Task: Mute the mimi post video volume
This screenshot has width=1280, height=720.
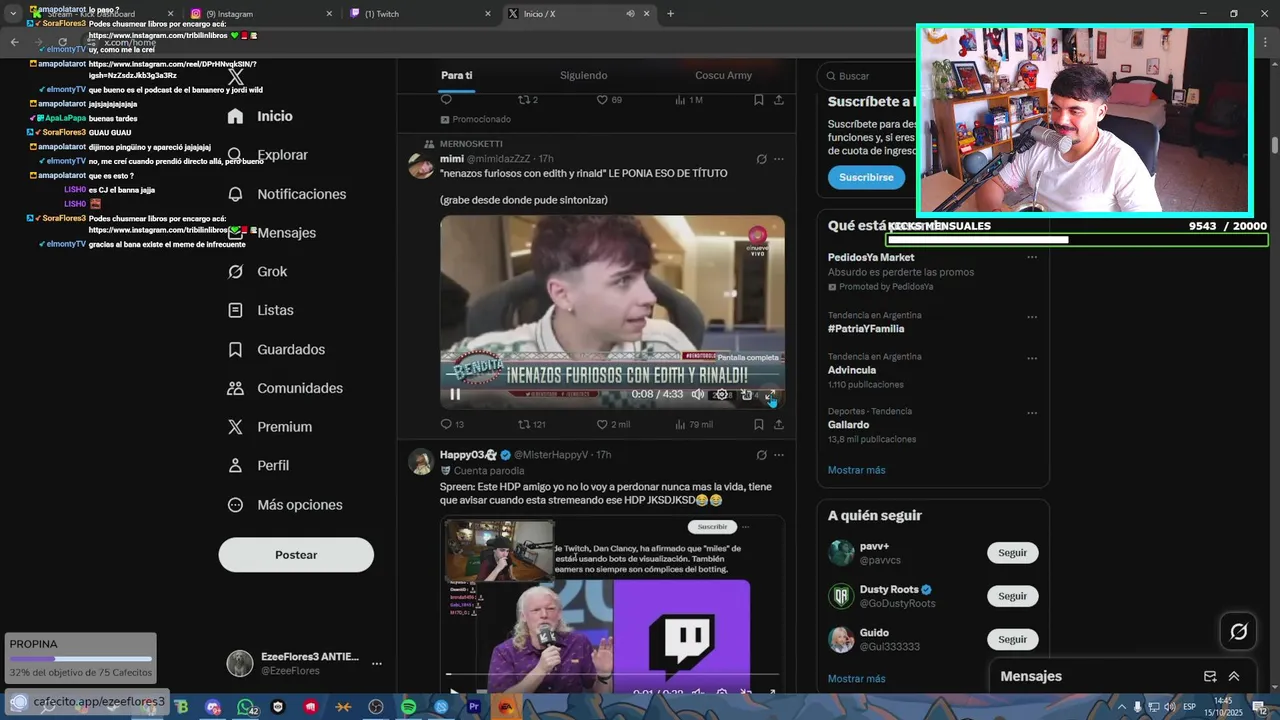Action: click(x=697, y=394)
